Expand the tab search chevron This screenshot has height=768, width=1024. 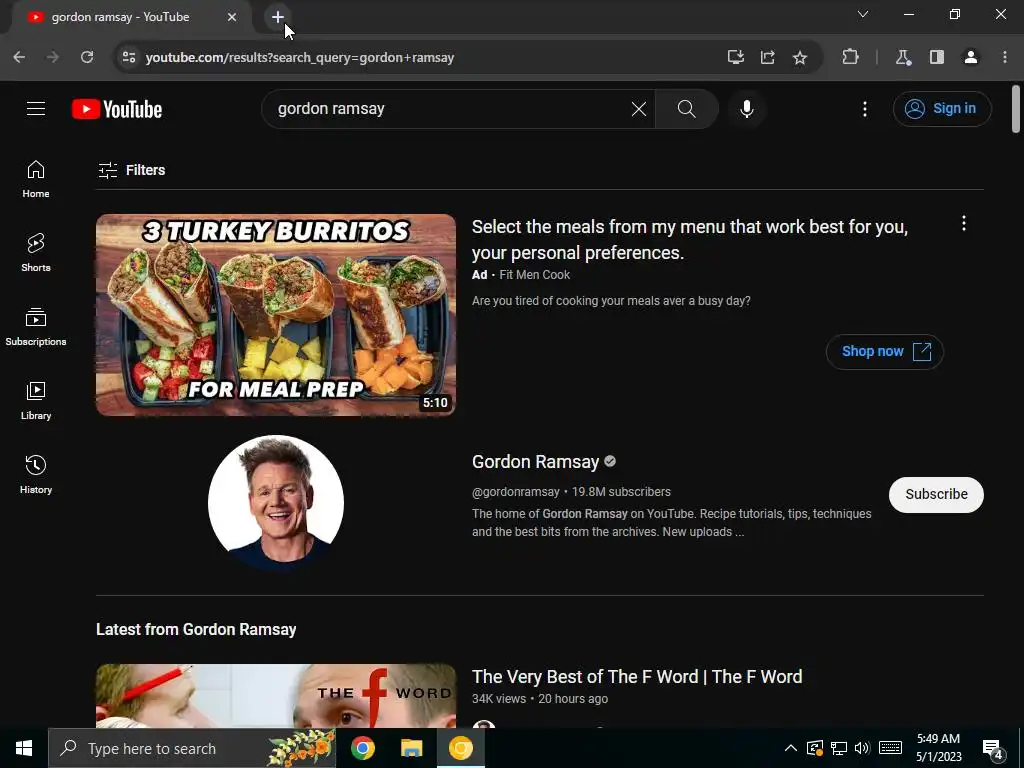click(863, 14)
